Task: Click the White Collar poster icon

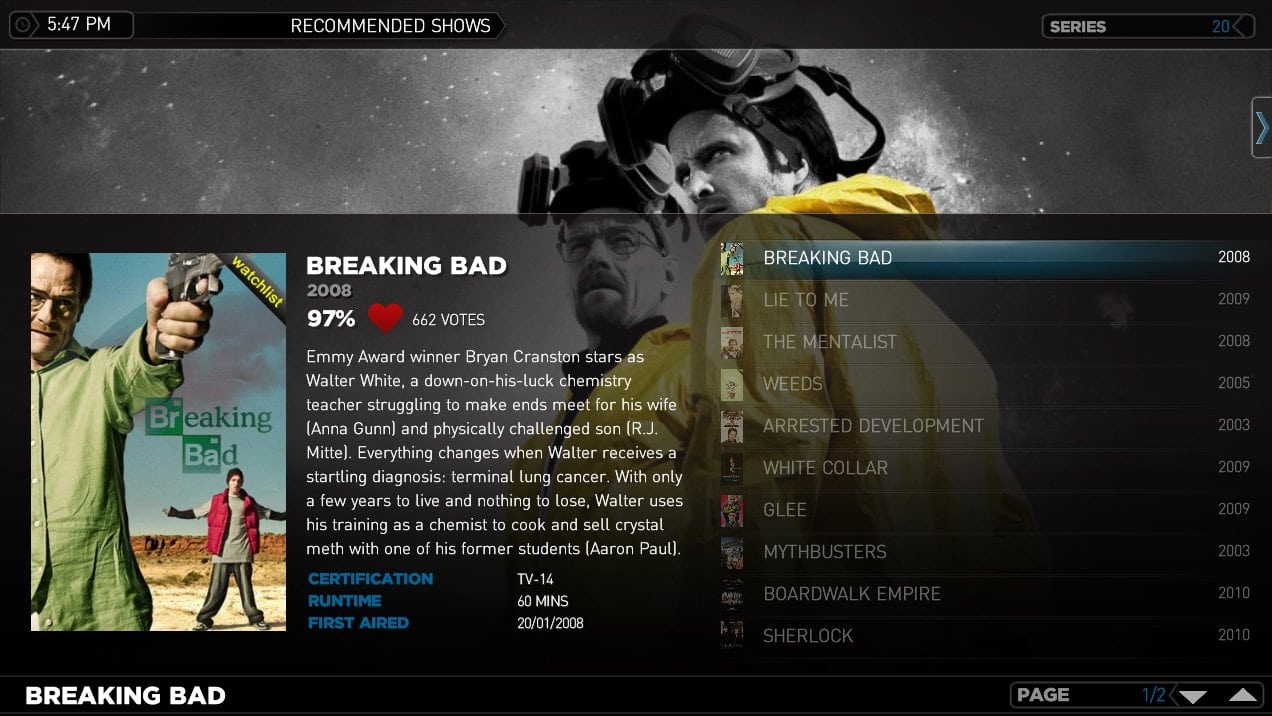Action: coord(732,468)
